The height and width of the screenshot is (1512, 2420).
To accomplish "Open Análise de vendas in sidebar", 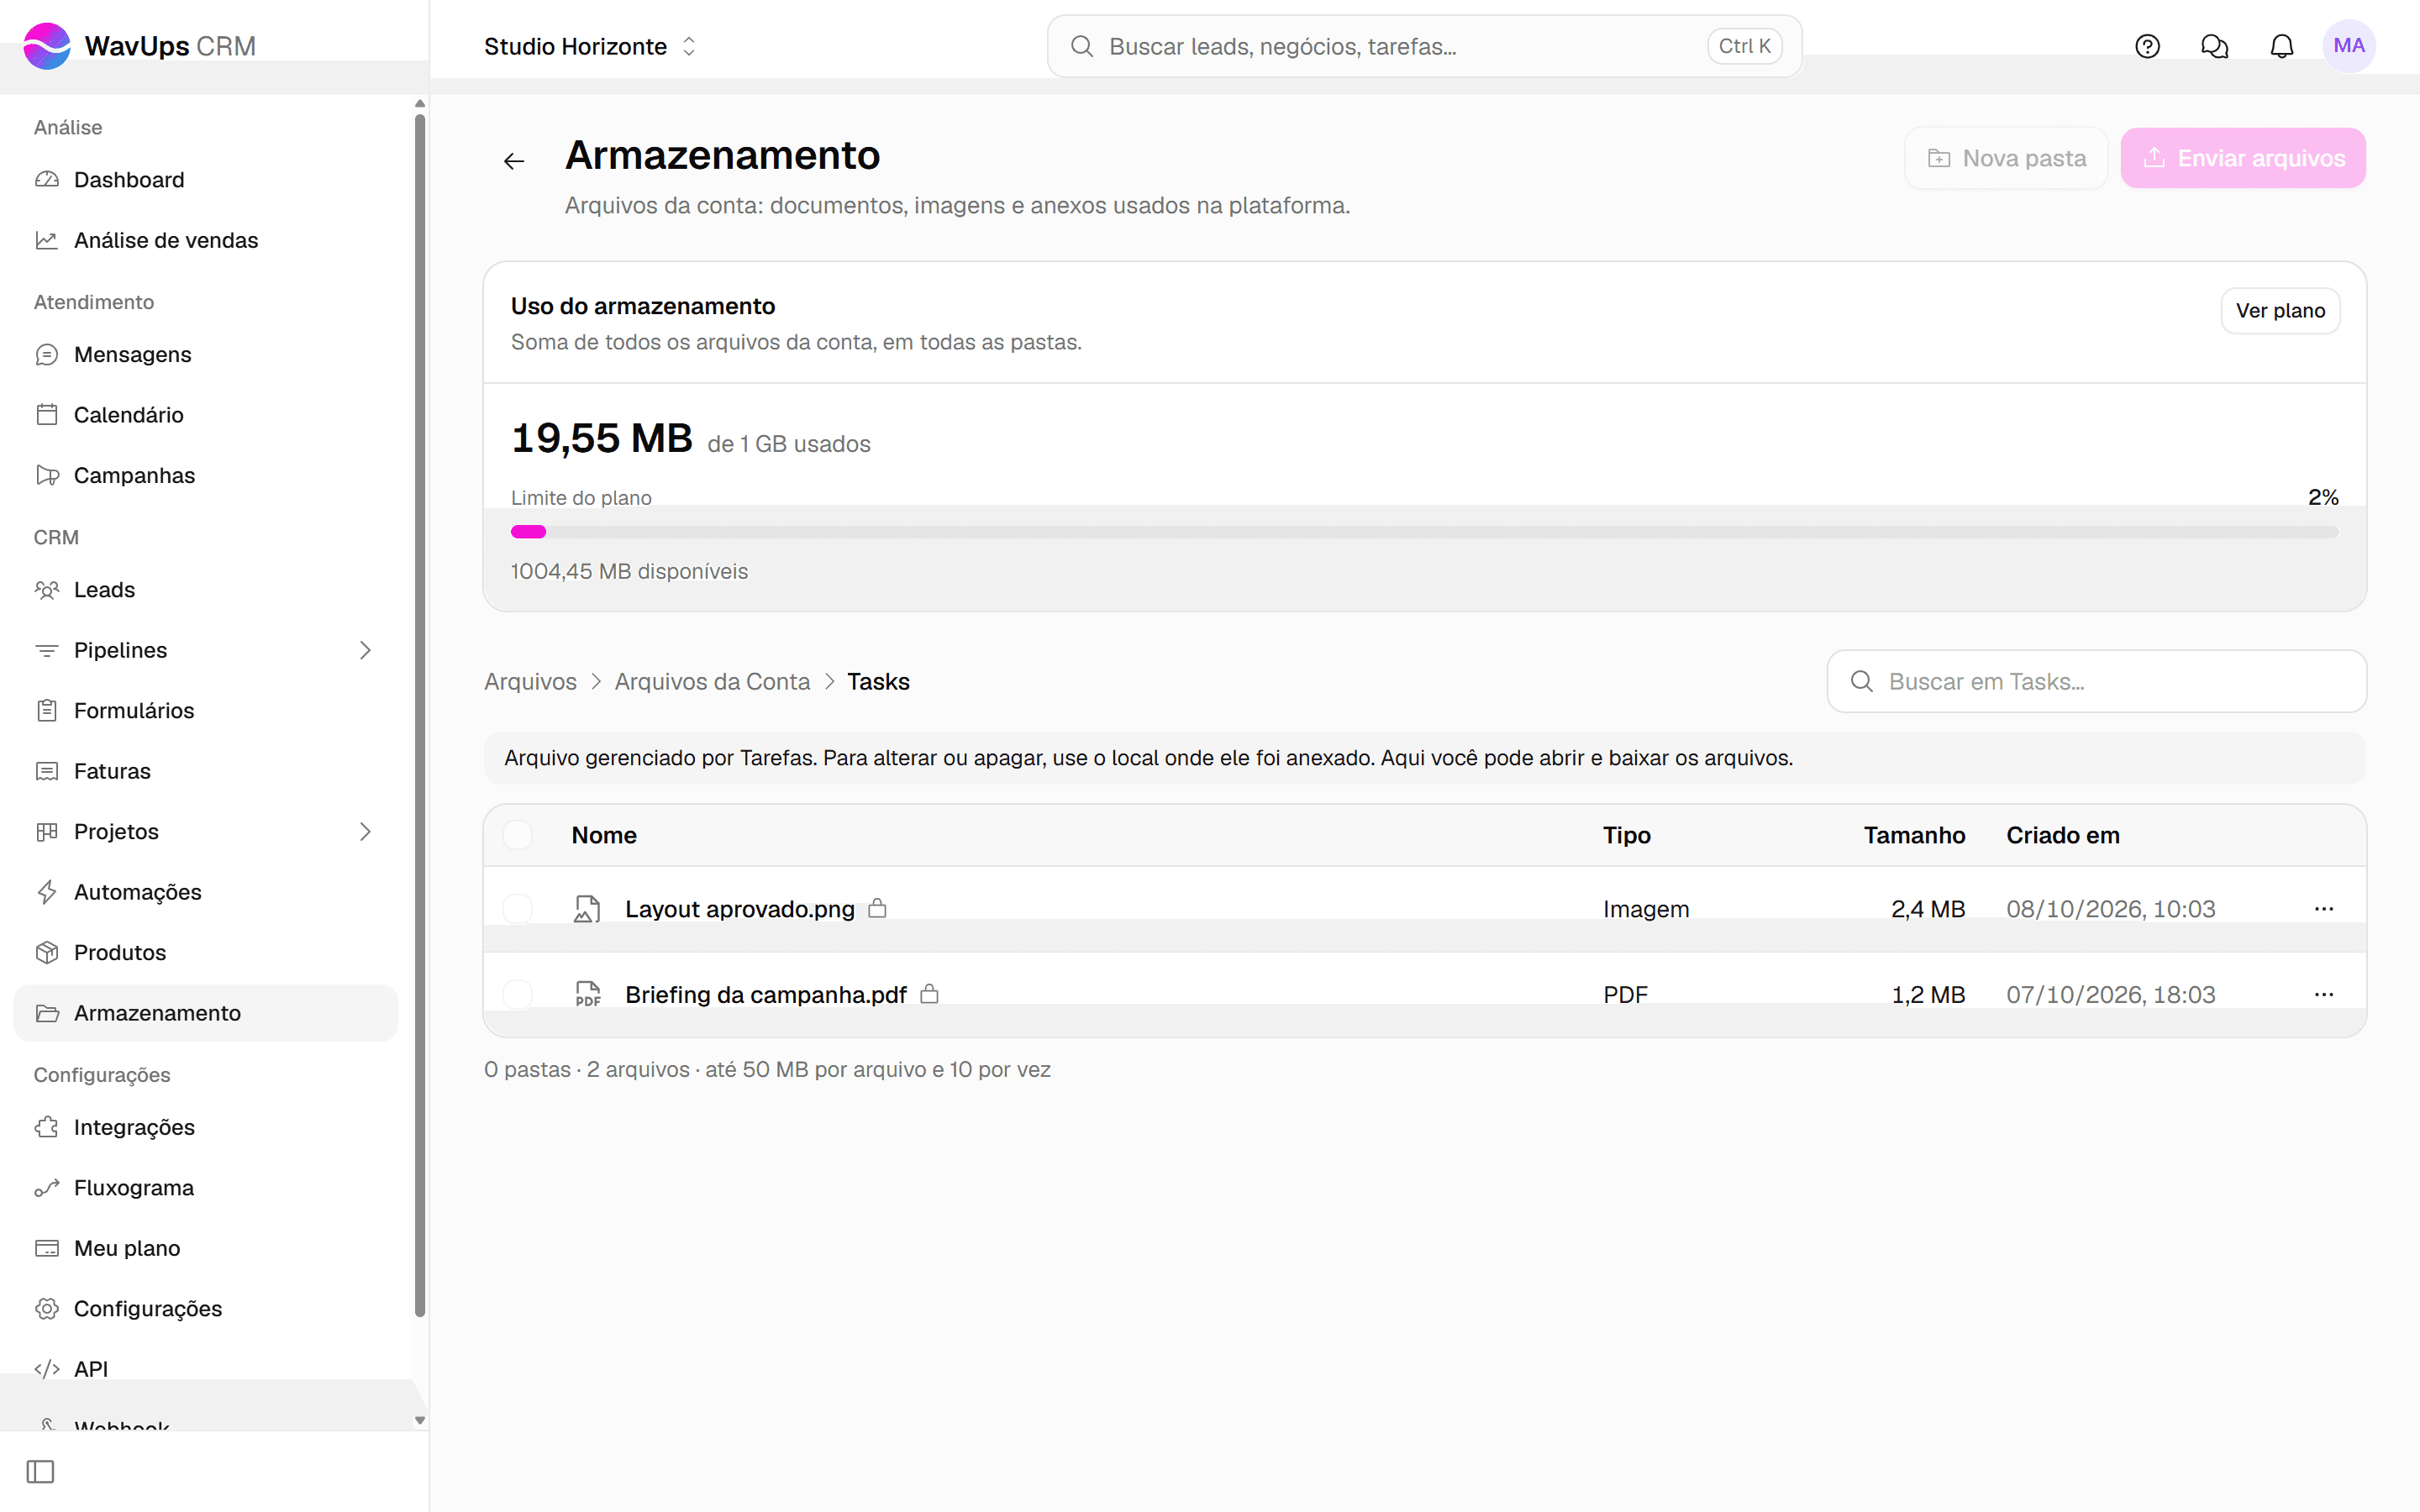I will click(206, 240).
